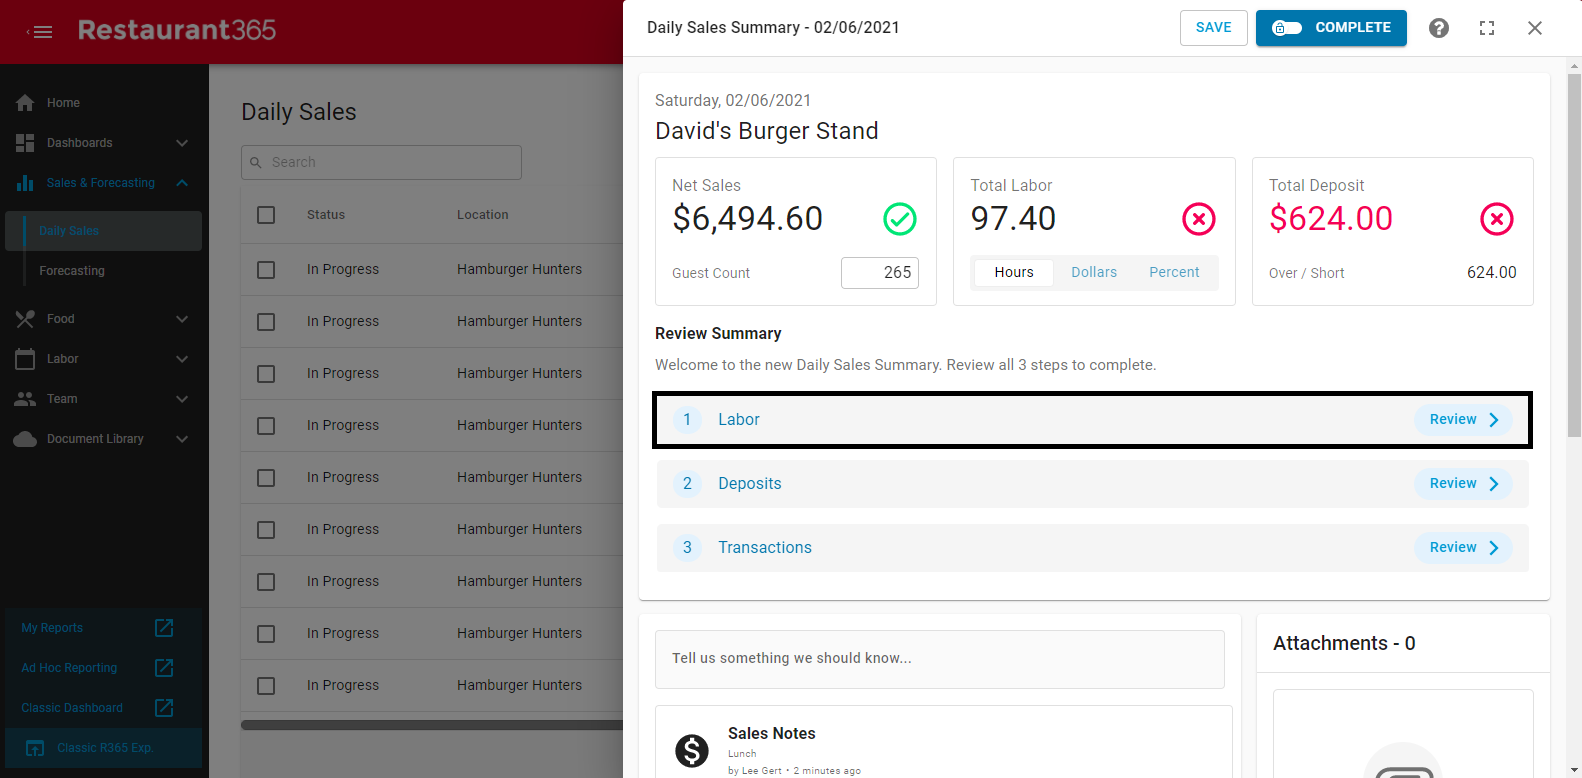The height and width of the screenshot is (778, 1582).
Task: Check the select-all checkbox in table header
Action: click(266, 215)
